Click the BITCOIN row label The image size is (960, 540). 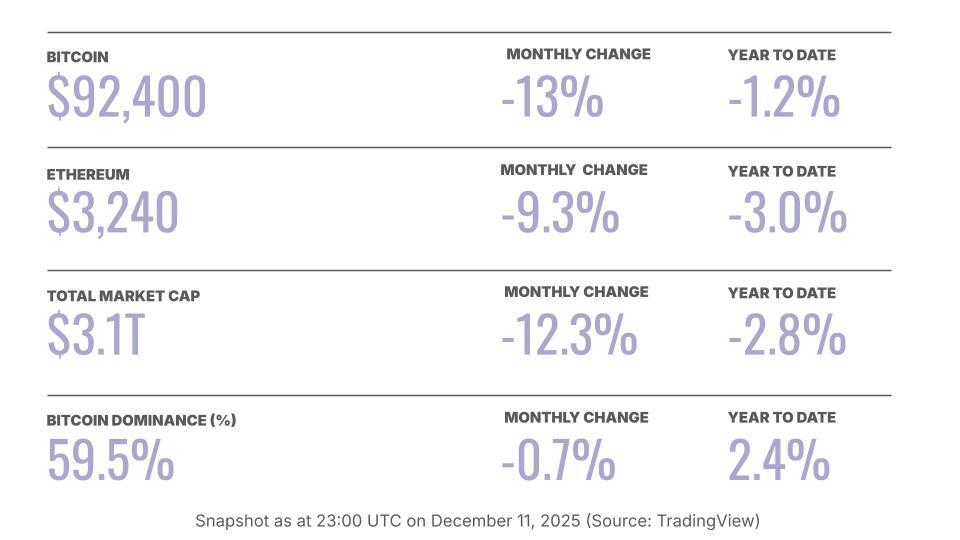(x=77, y=57)
